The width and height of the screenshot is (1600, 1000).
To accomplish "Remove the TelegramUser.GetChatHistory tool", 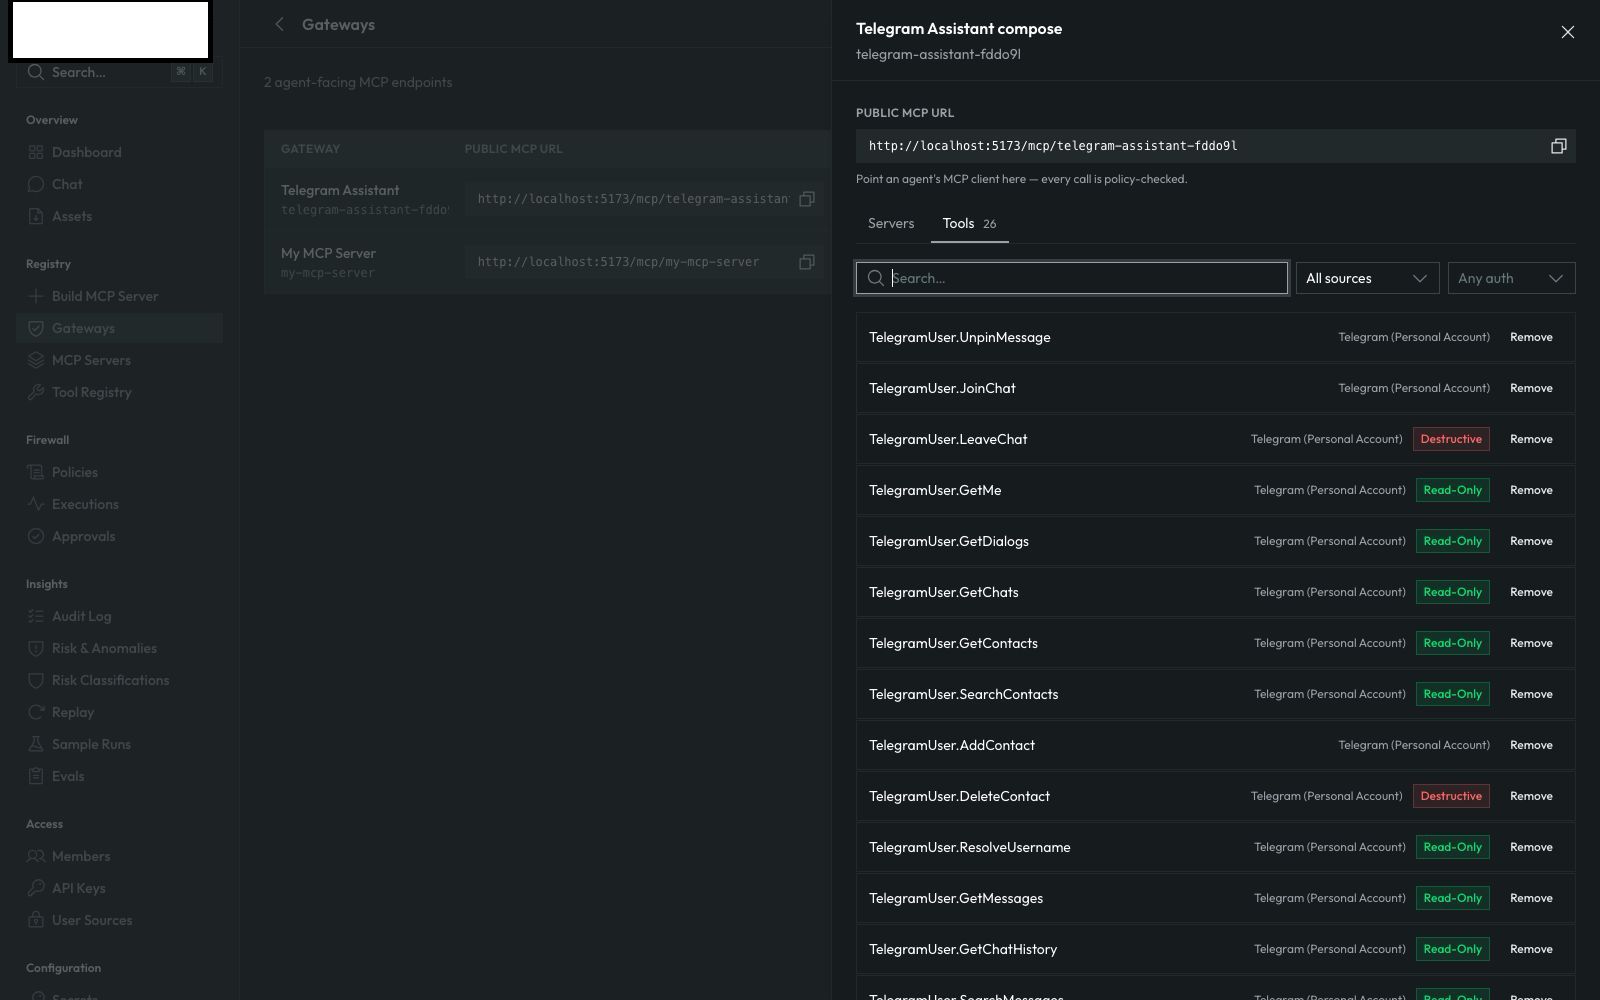I will coord(1531,949).
